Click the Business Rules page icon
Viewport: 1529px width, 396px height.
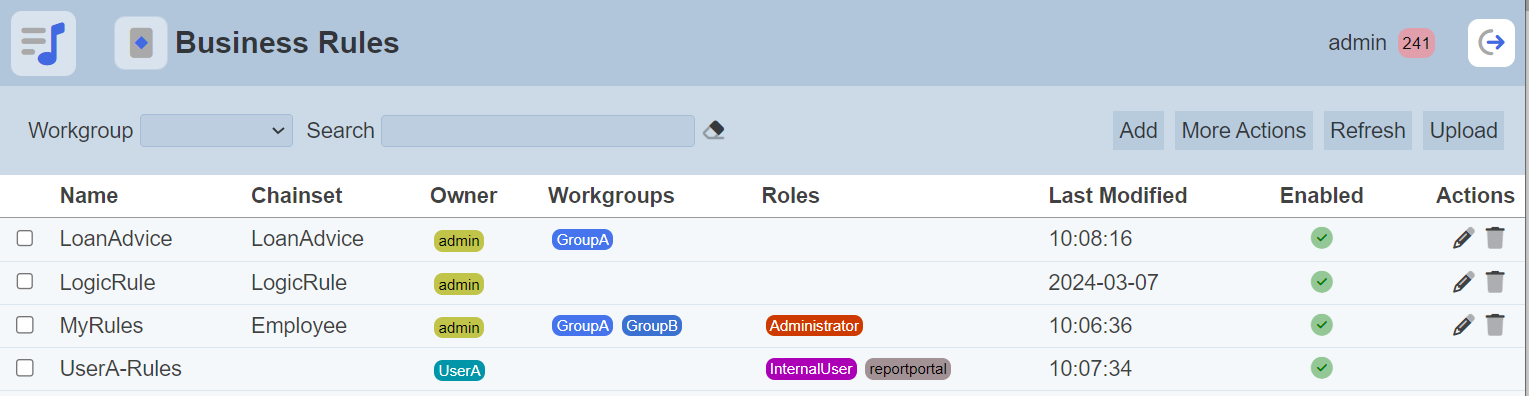[141, 43]
